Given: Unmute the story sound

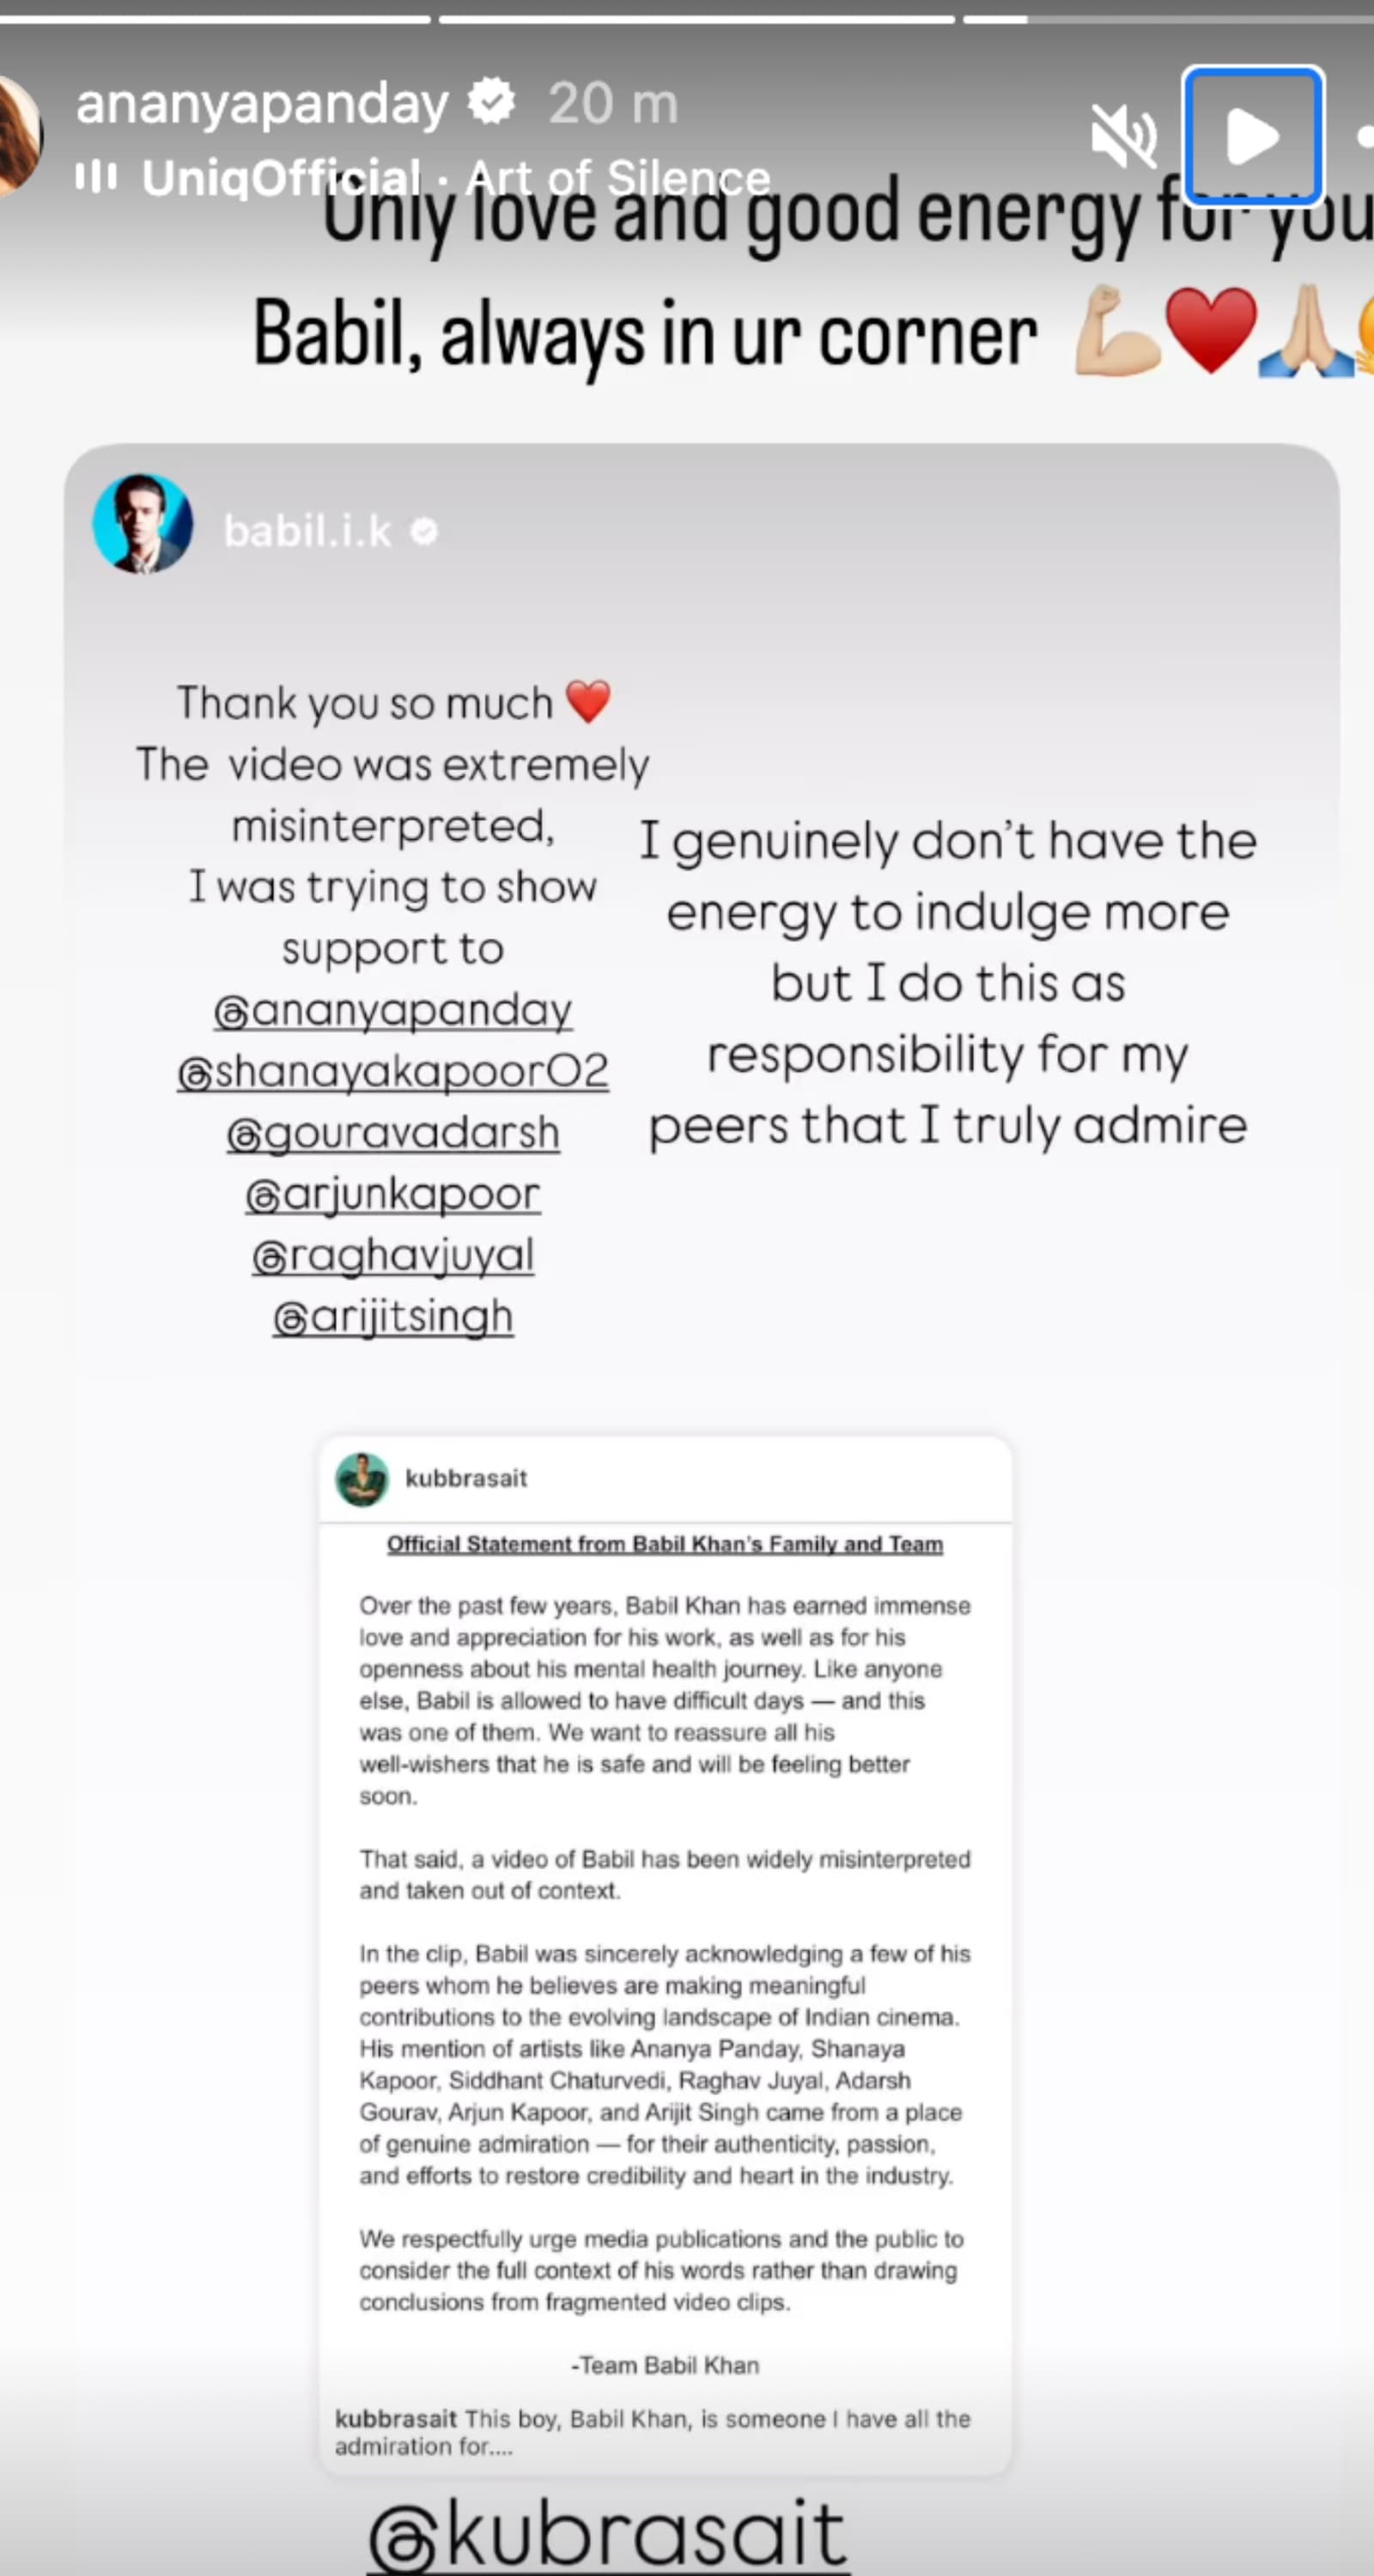Looking at the screenshot, I should [x=1123, y=136].
